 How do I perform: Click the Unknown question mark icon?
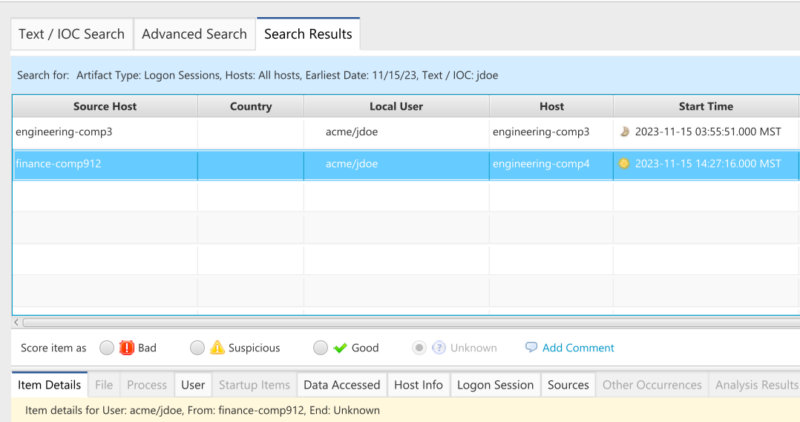[x=438, y=347]
